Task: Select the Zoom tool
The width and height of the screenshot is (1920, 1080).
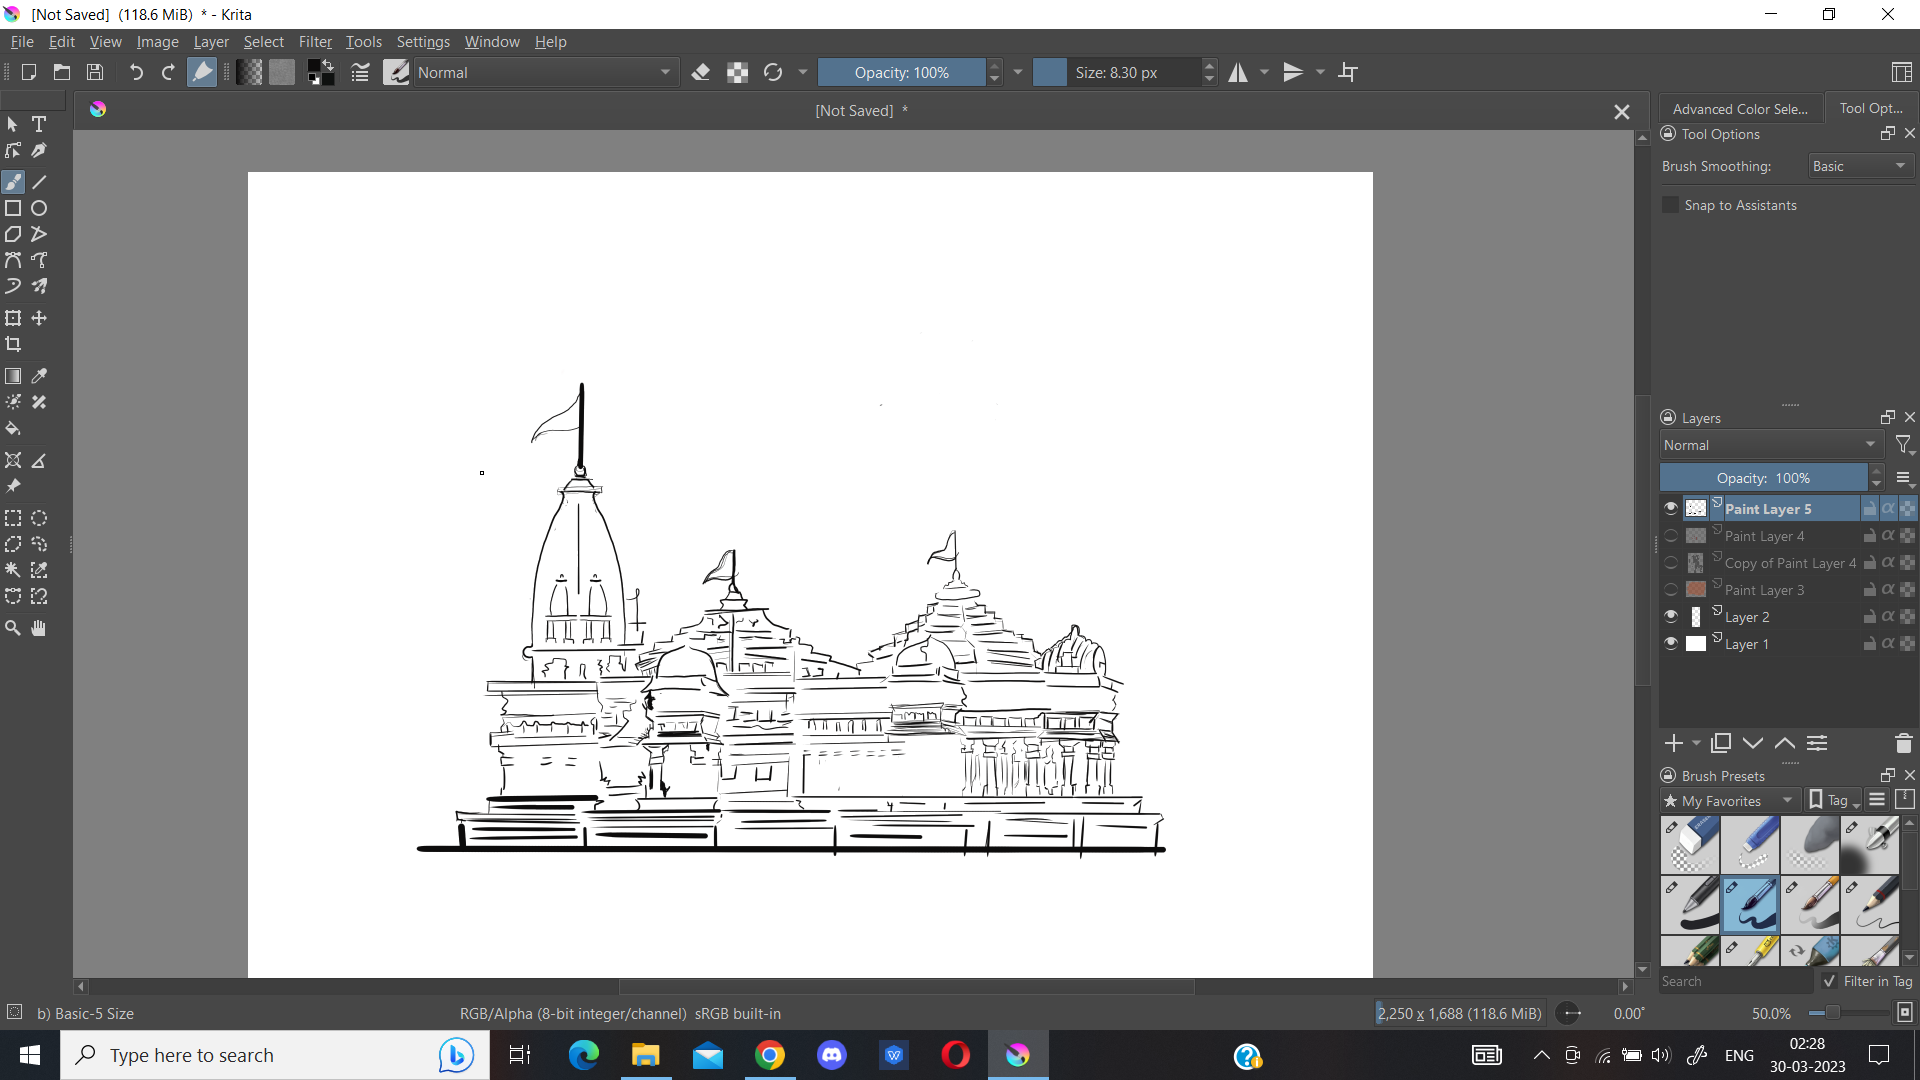Action: pyautogui.click(x=13, y=628)
